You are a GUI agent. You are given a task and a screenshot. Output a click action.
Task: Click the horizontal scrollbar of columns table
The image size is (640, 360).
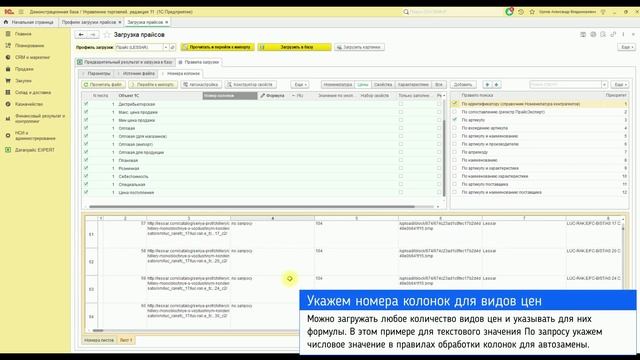coord(252,207)
